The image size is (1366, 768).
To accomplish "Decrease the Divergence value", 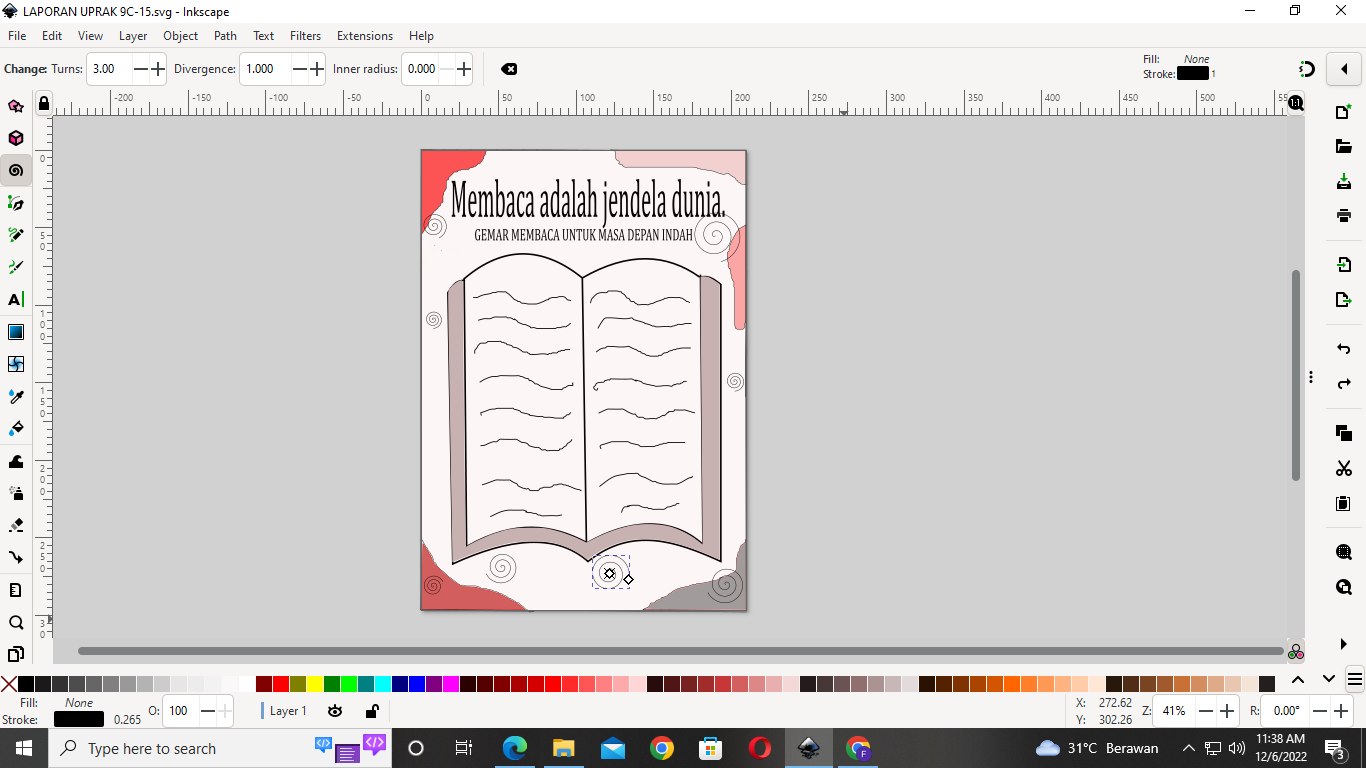I will coord(300,69).
